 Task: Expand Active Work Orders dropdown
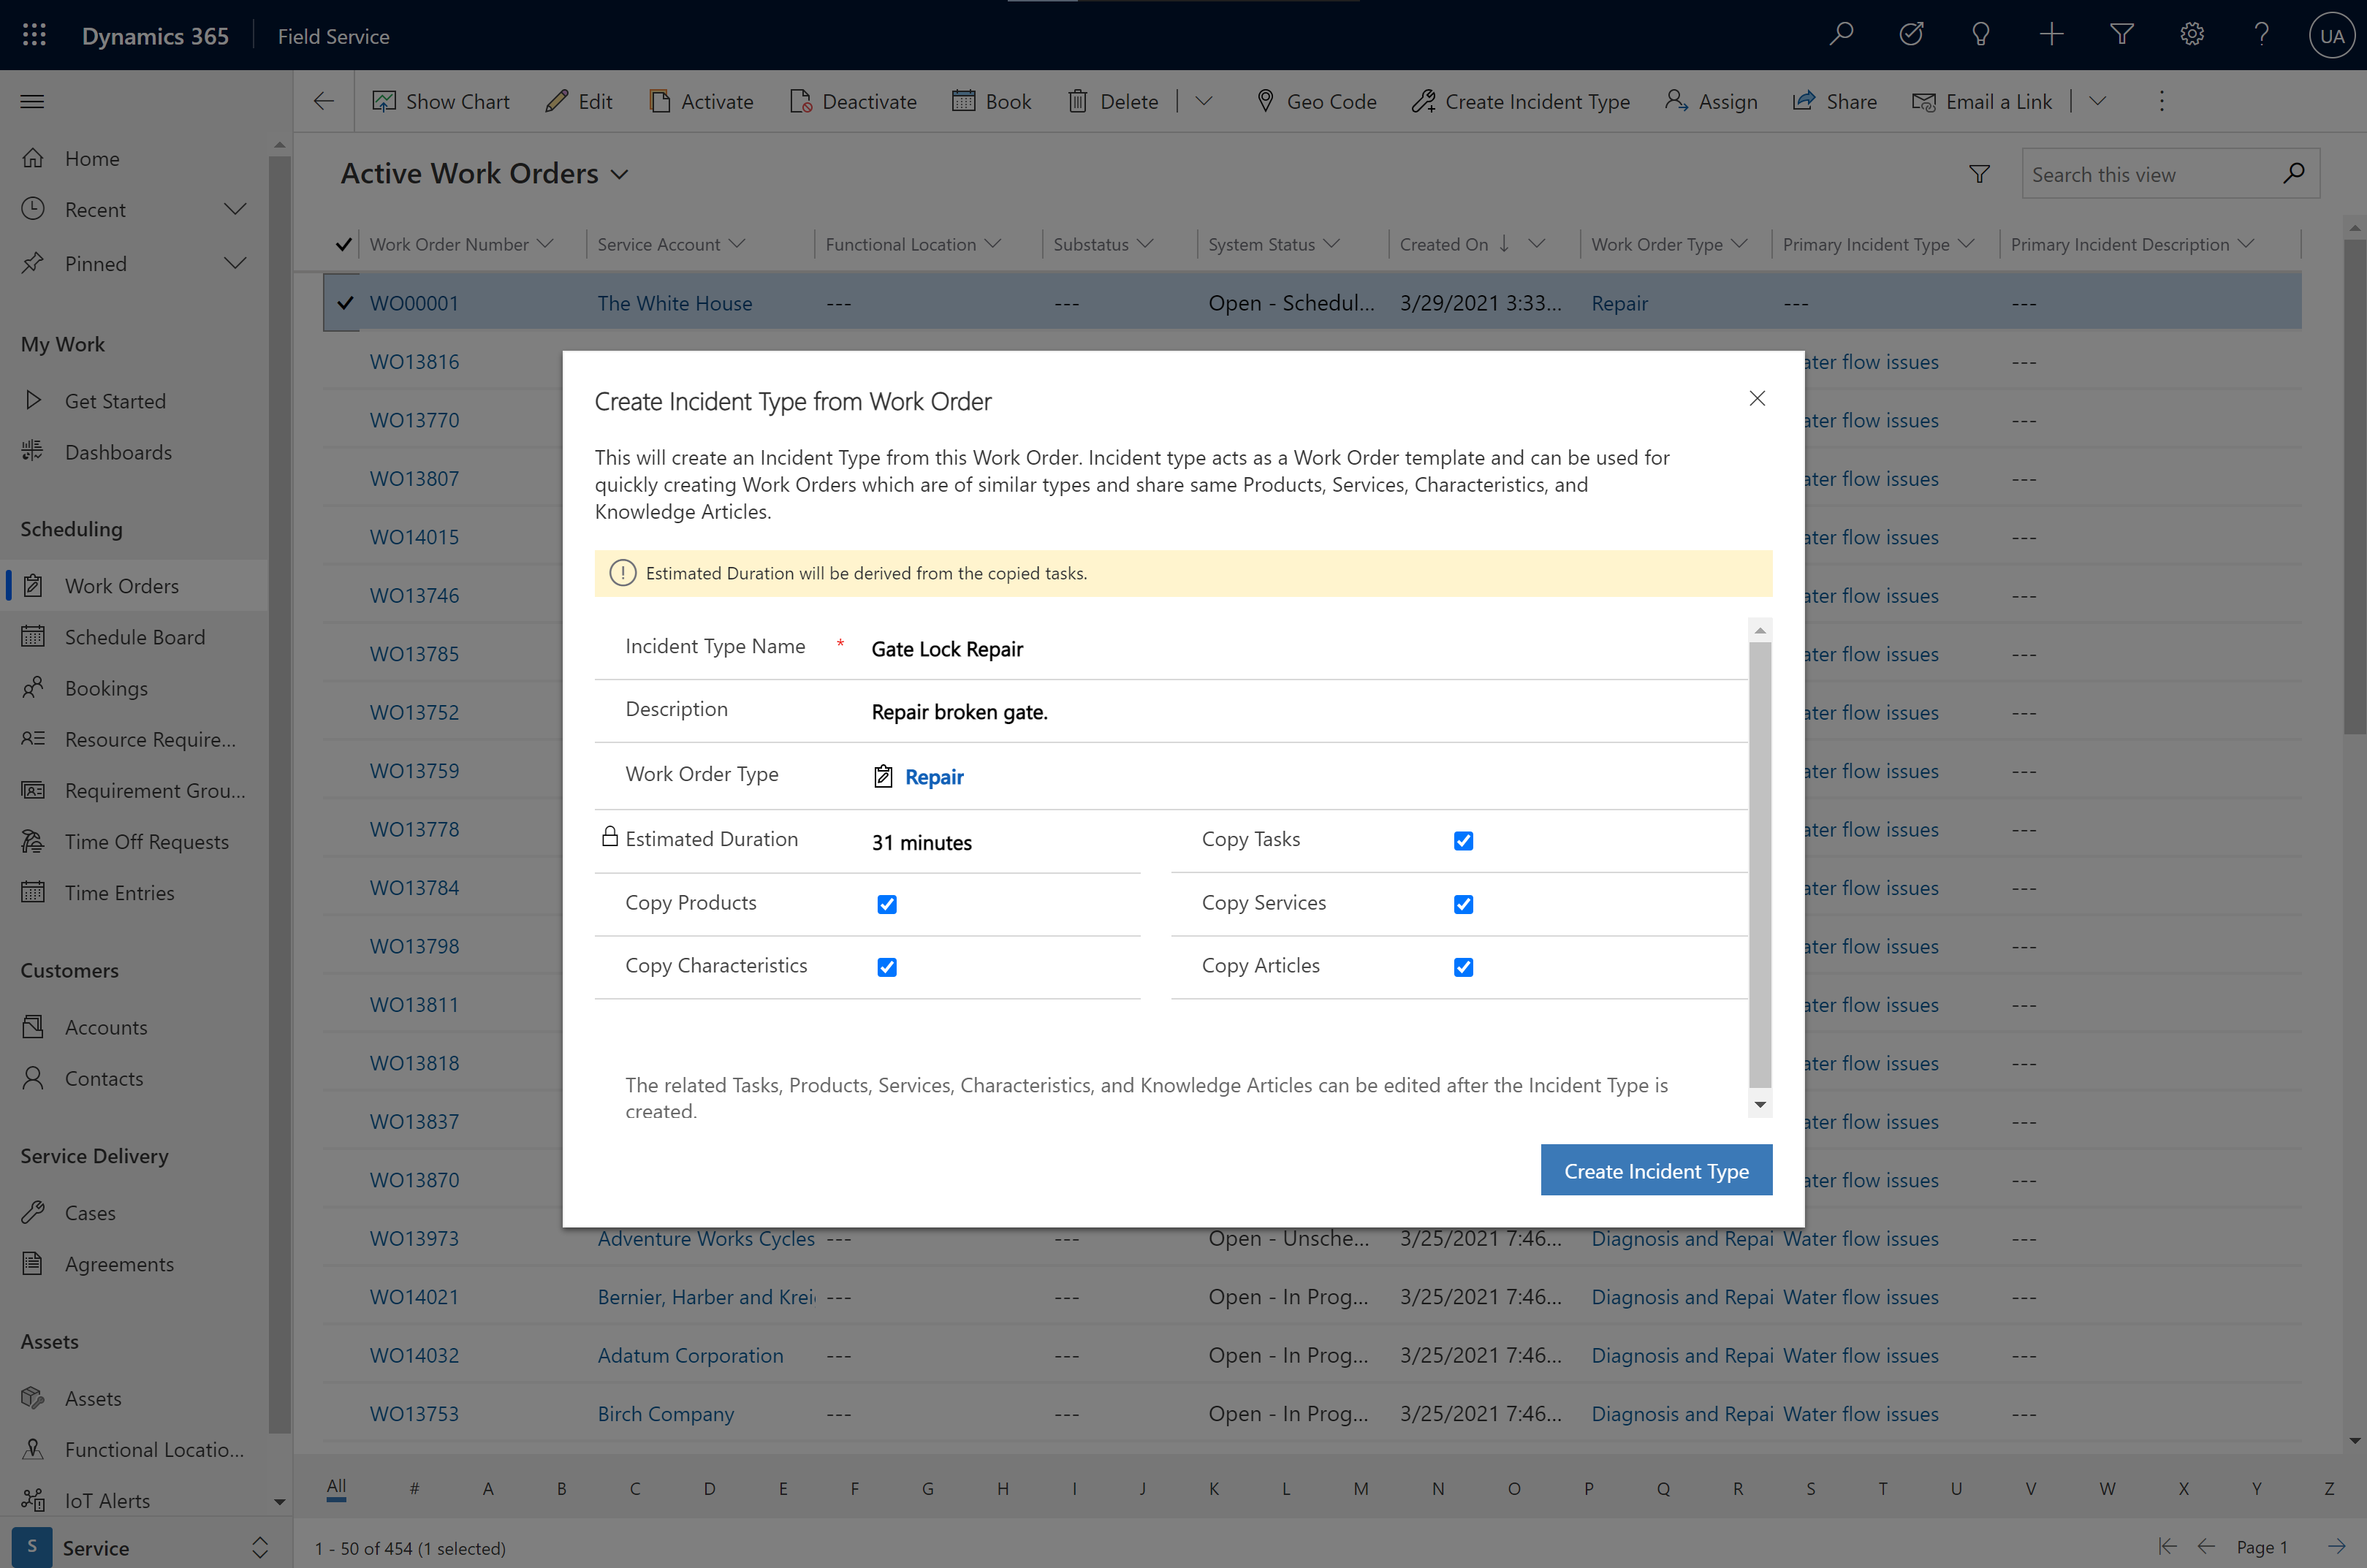(x=621, y=173)
